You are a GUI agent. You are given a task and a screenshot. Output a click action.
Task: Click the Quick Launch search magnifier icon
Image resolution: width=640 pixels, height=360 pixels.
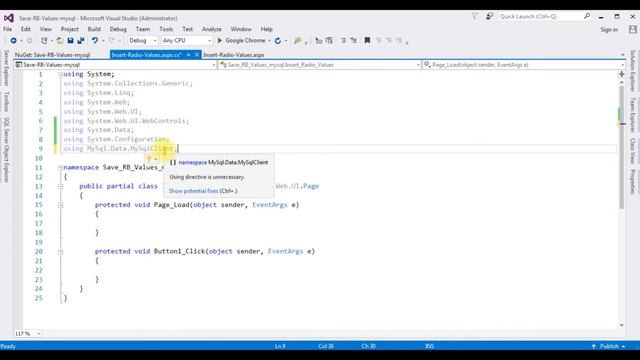(x=587, y=16)
